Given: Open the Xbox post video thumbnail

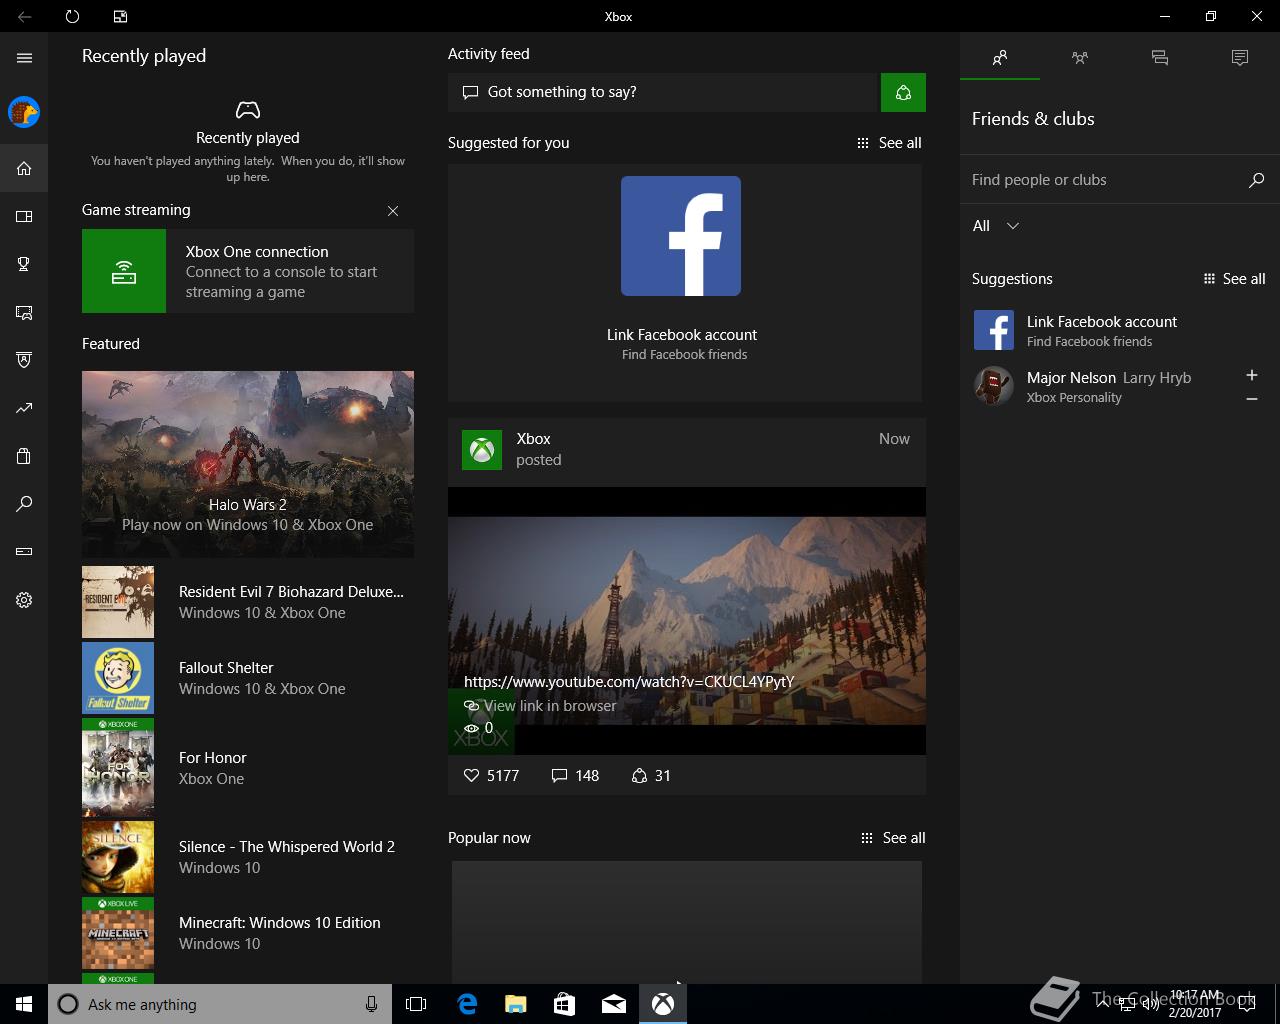Looking at the screenshot, I should coord(687,620).
